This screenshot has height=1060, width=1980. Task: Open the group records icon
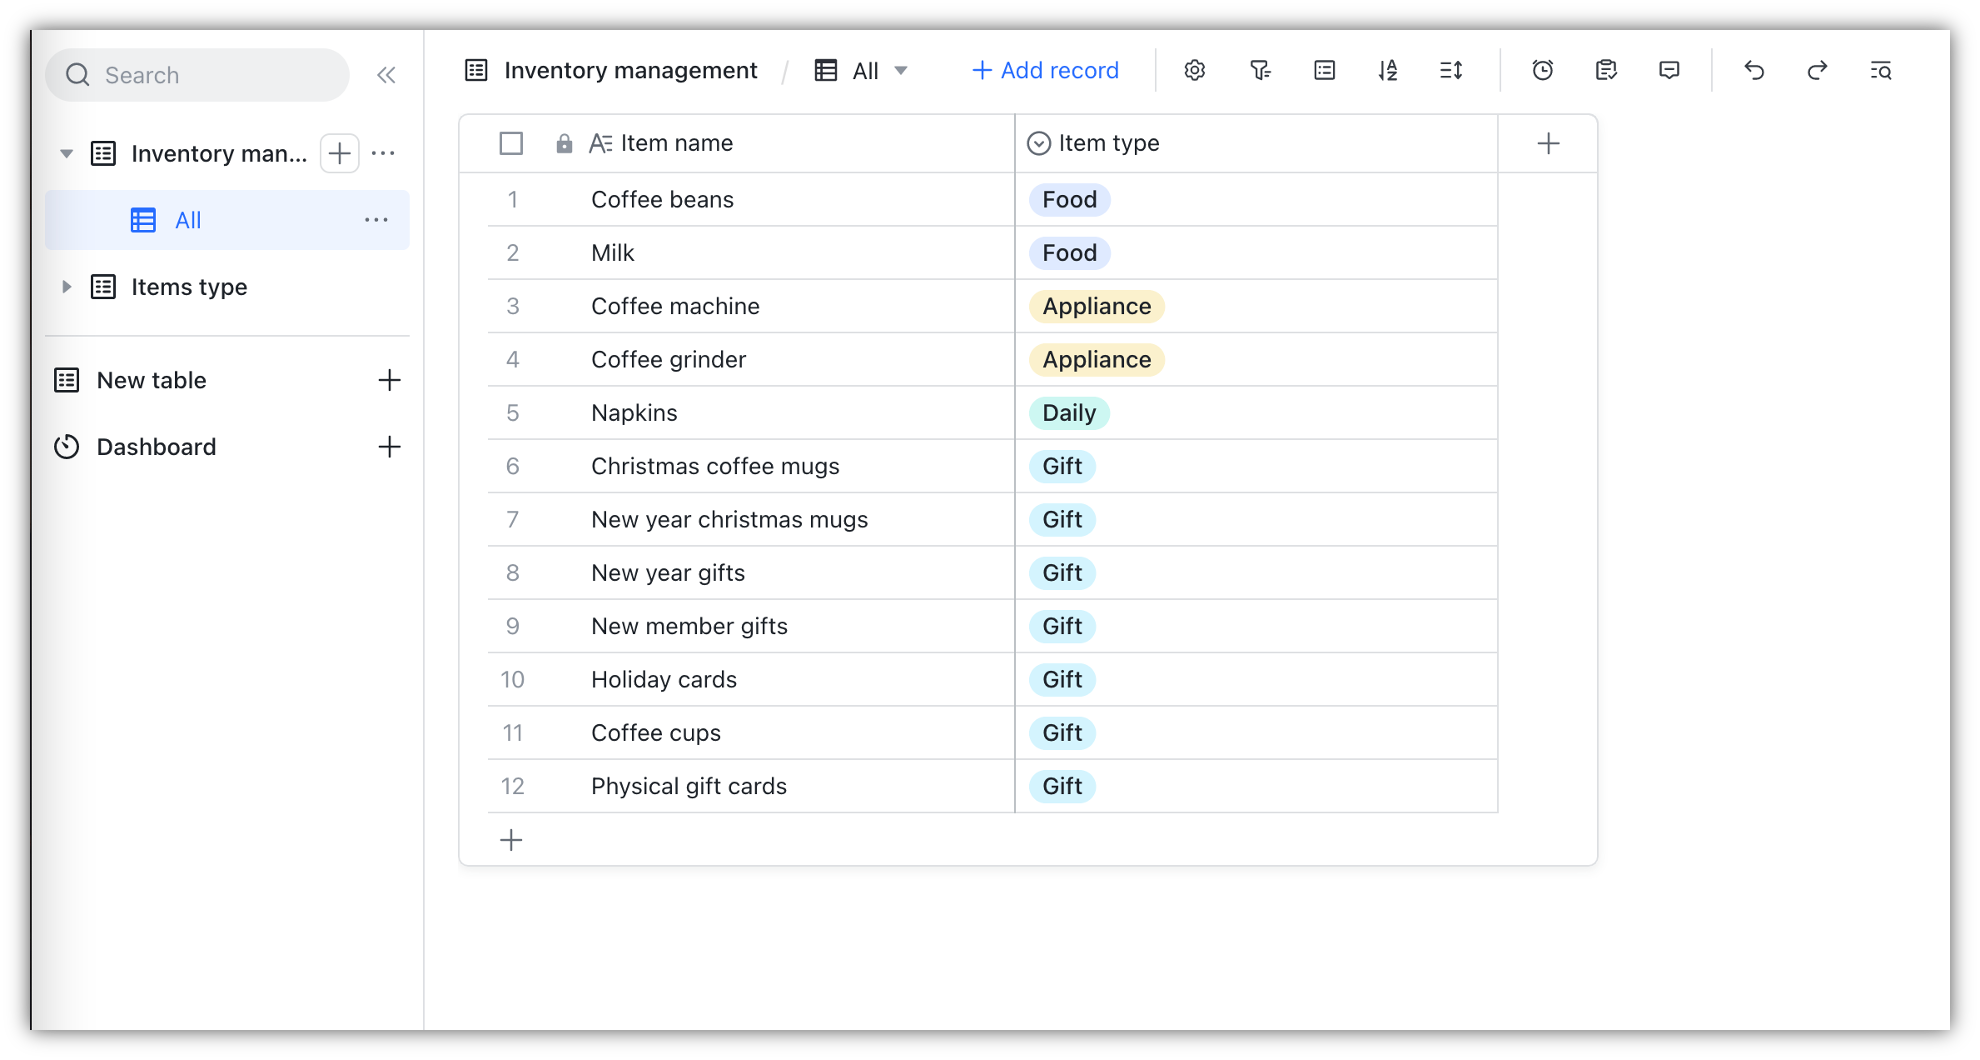pos(1324,70)
